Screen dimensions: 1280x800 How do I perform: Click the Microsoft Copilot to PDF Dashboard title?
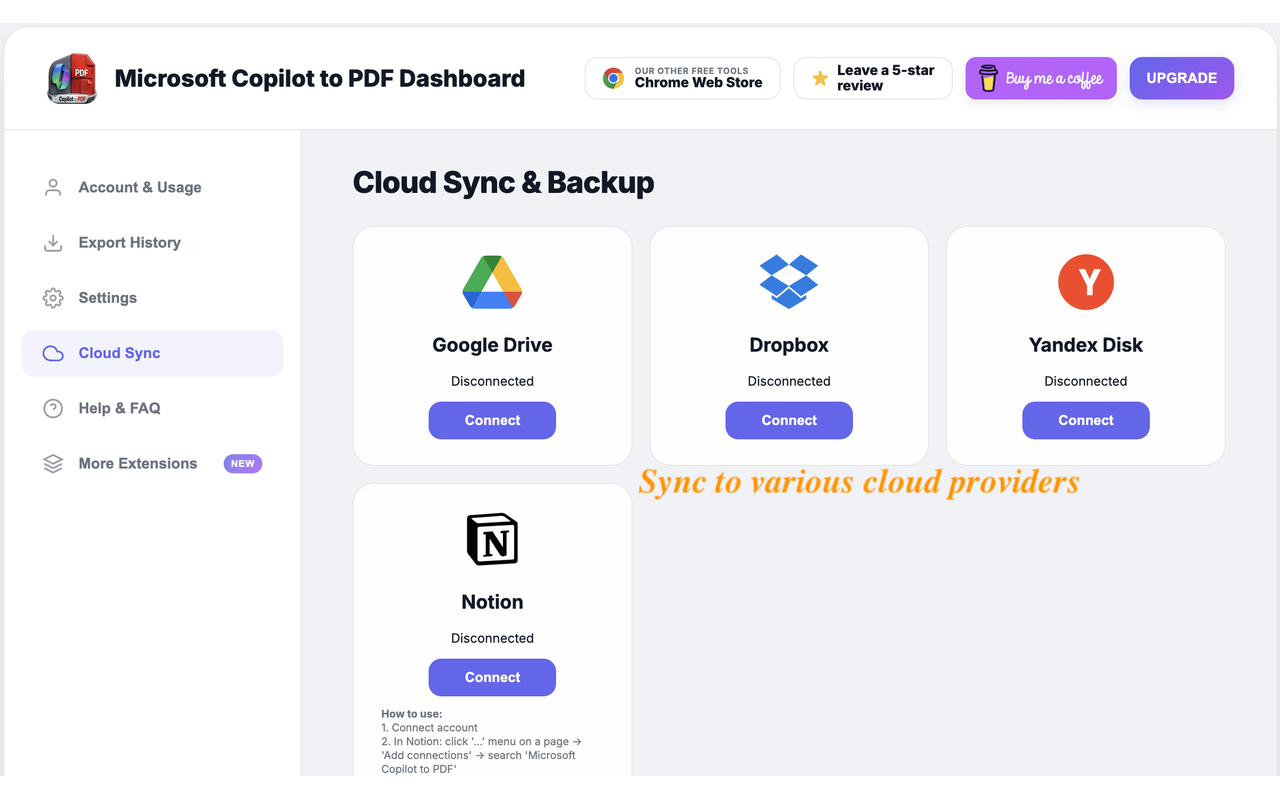point(320,78)
